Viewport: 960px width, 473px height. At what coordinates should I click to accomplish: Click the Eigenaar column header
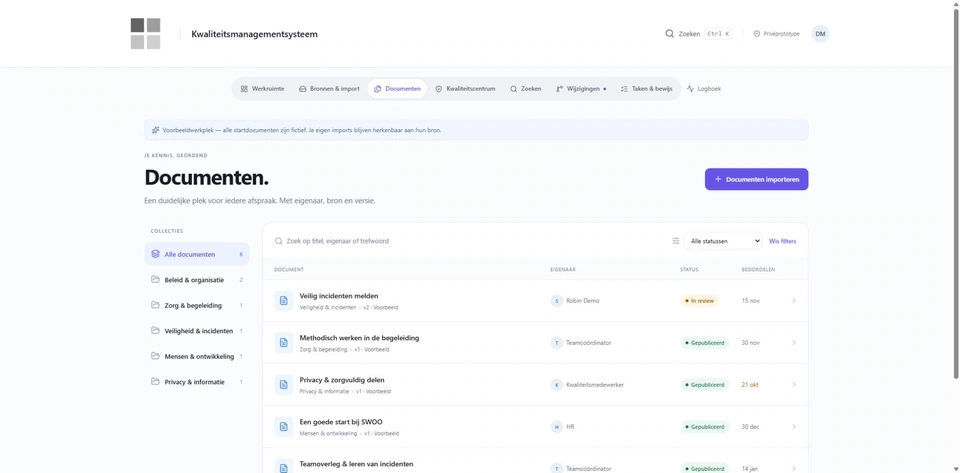[x=563, y=269]
